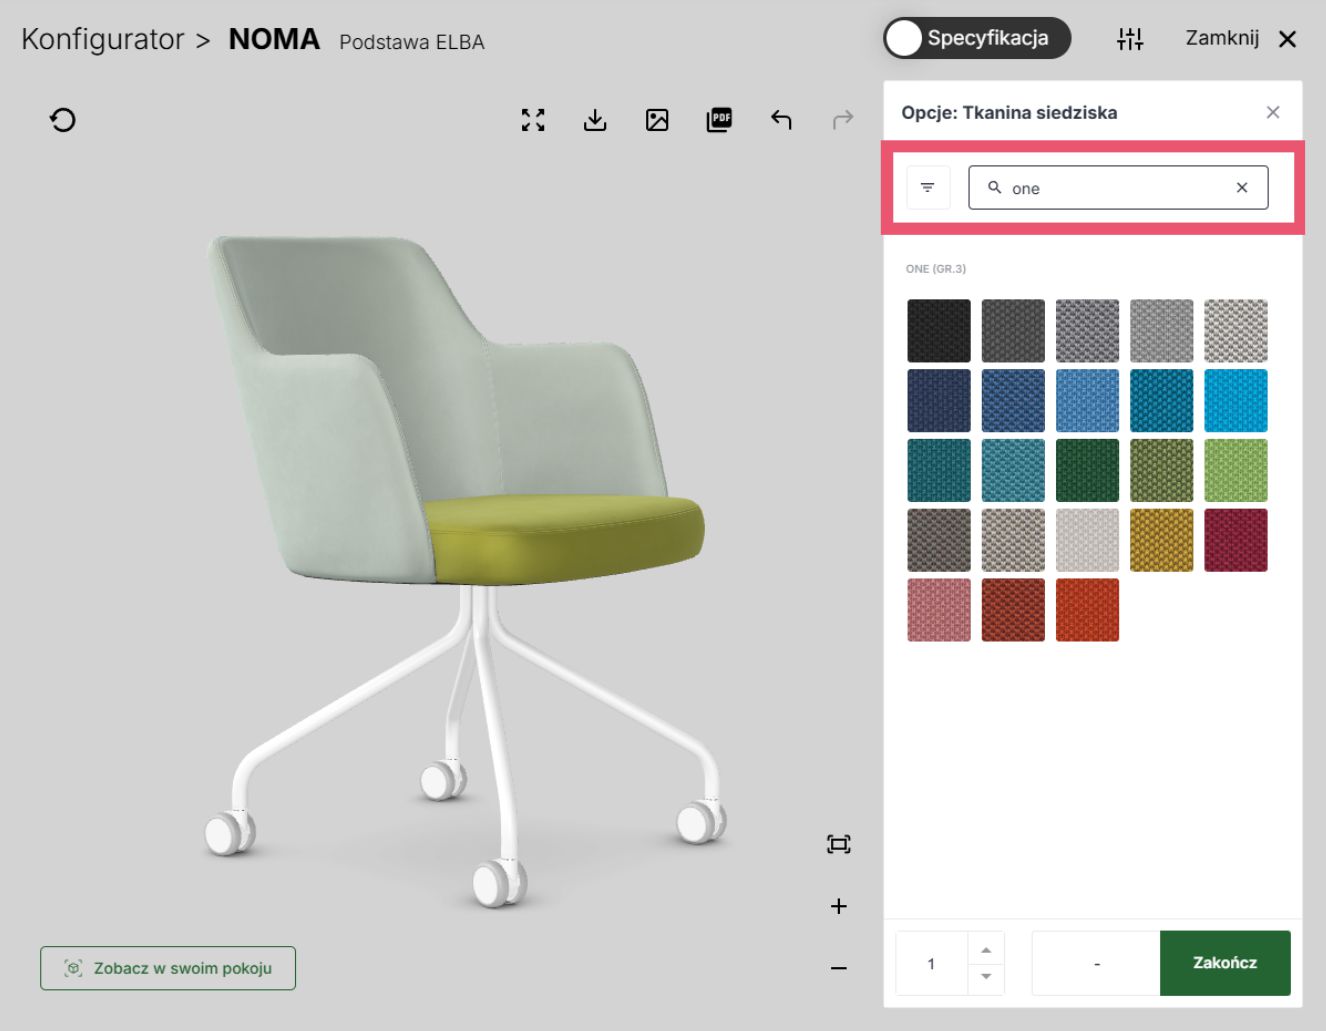This screenshot has height=1031, width=1326.
Task: Pick the dark charcoal fabric swatch
Action: click(1013, 331)
